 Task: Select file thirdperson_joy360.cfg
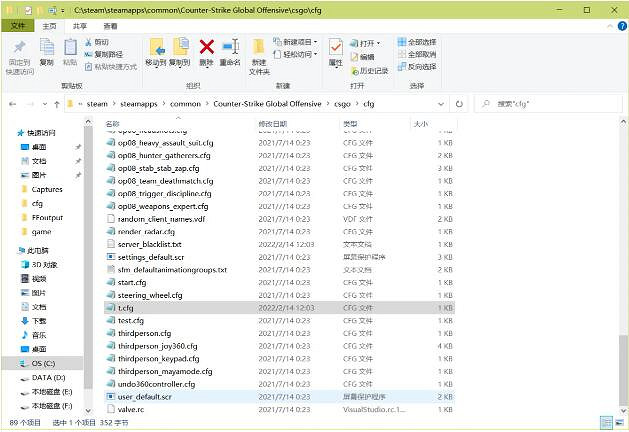point(280,346)
